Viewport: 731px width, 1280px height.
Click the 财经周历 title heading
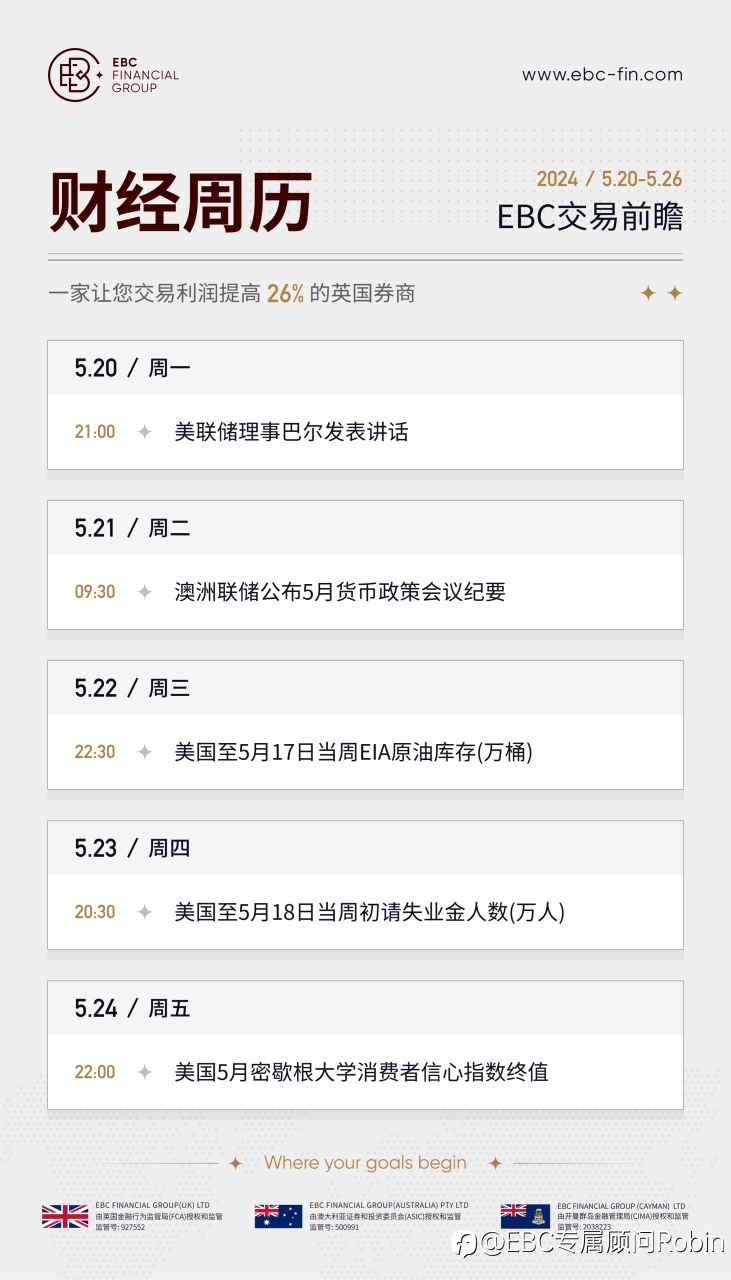click(x=181, y=203)
